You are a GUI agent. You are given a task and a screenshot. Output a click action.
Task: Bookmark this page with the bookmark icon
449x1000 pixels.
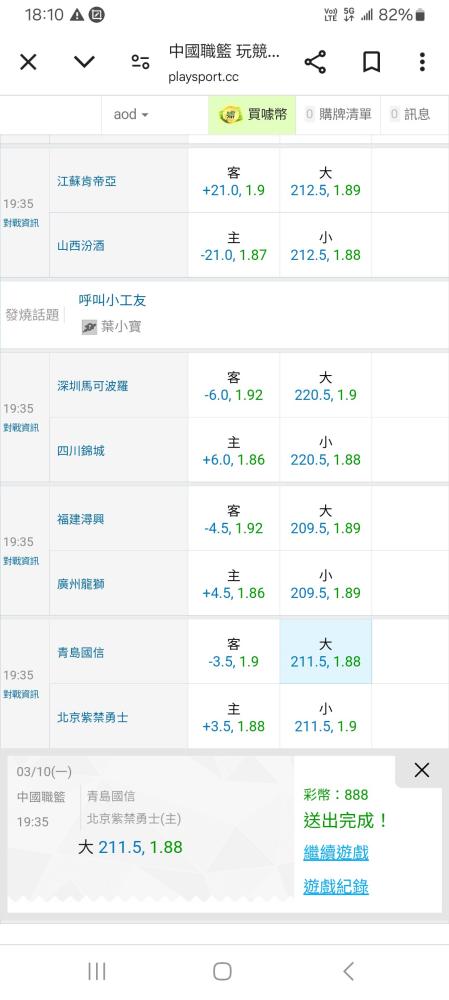click(371, 62)
